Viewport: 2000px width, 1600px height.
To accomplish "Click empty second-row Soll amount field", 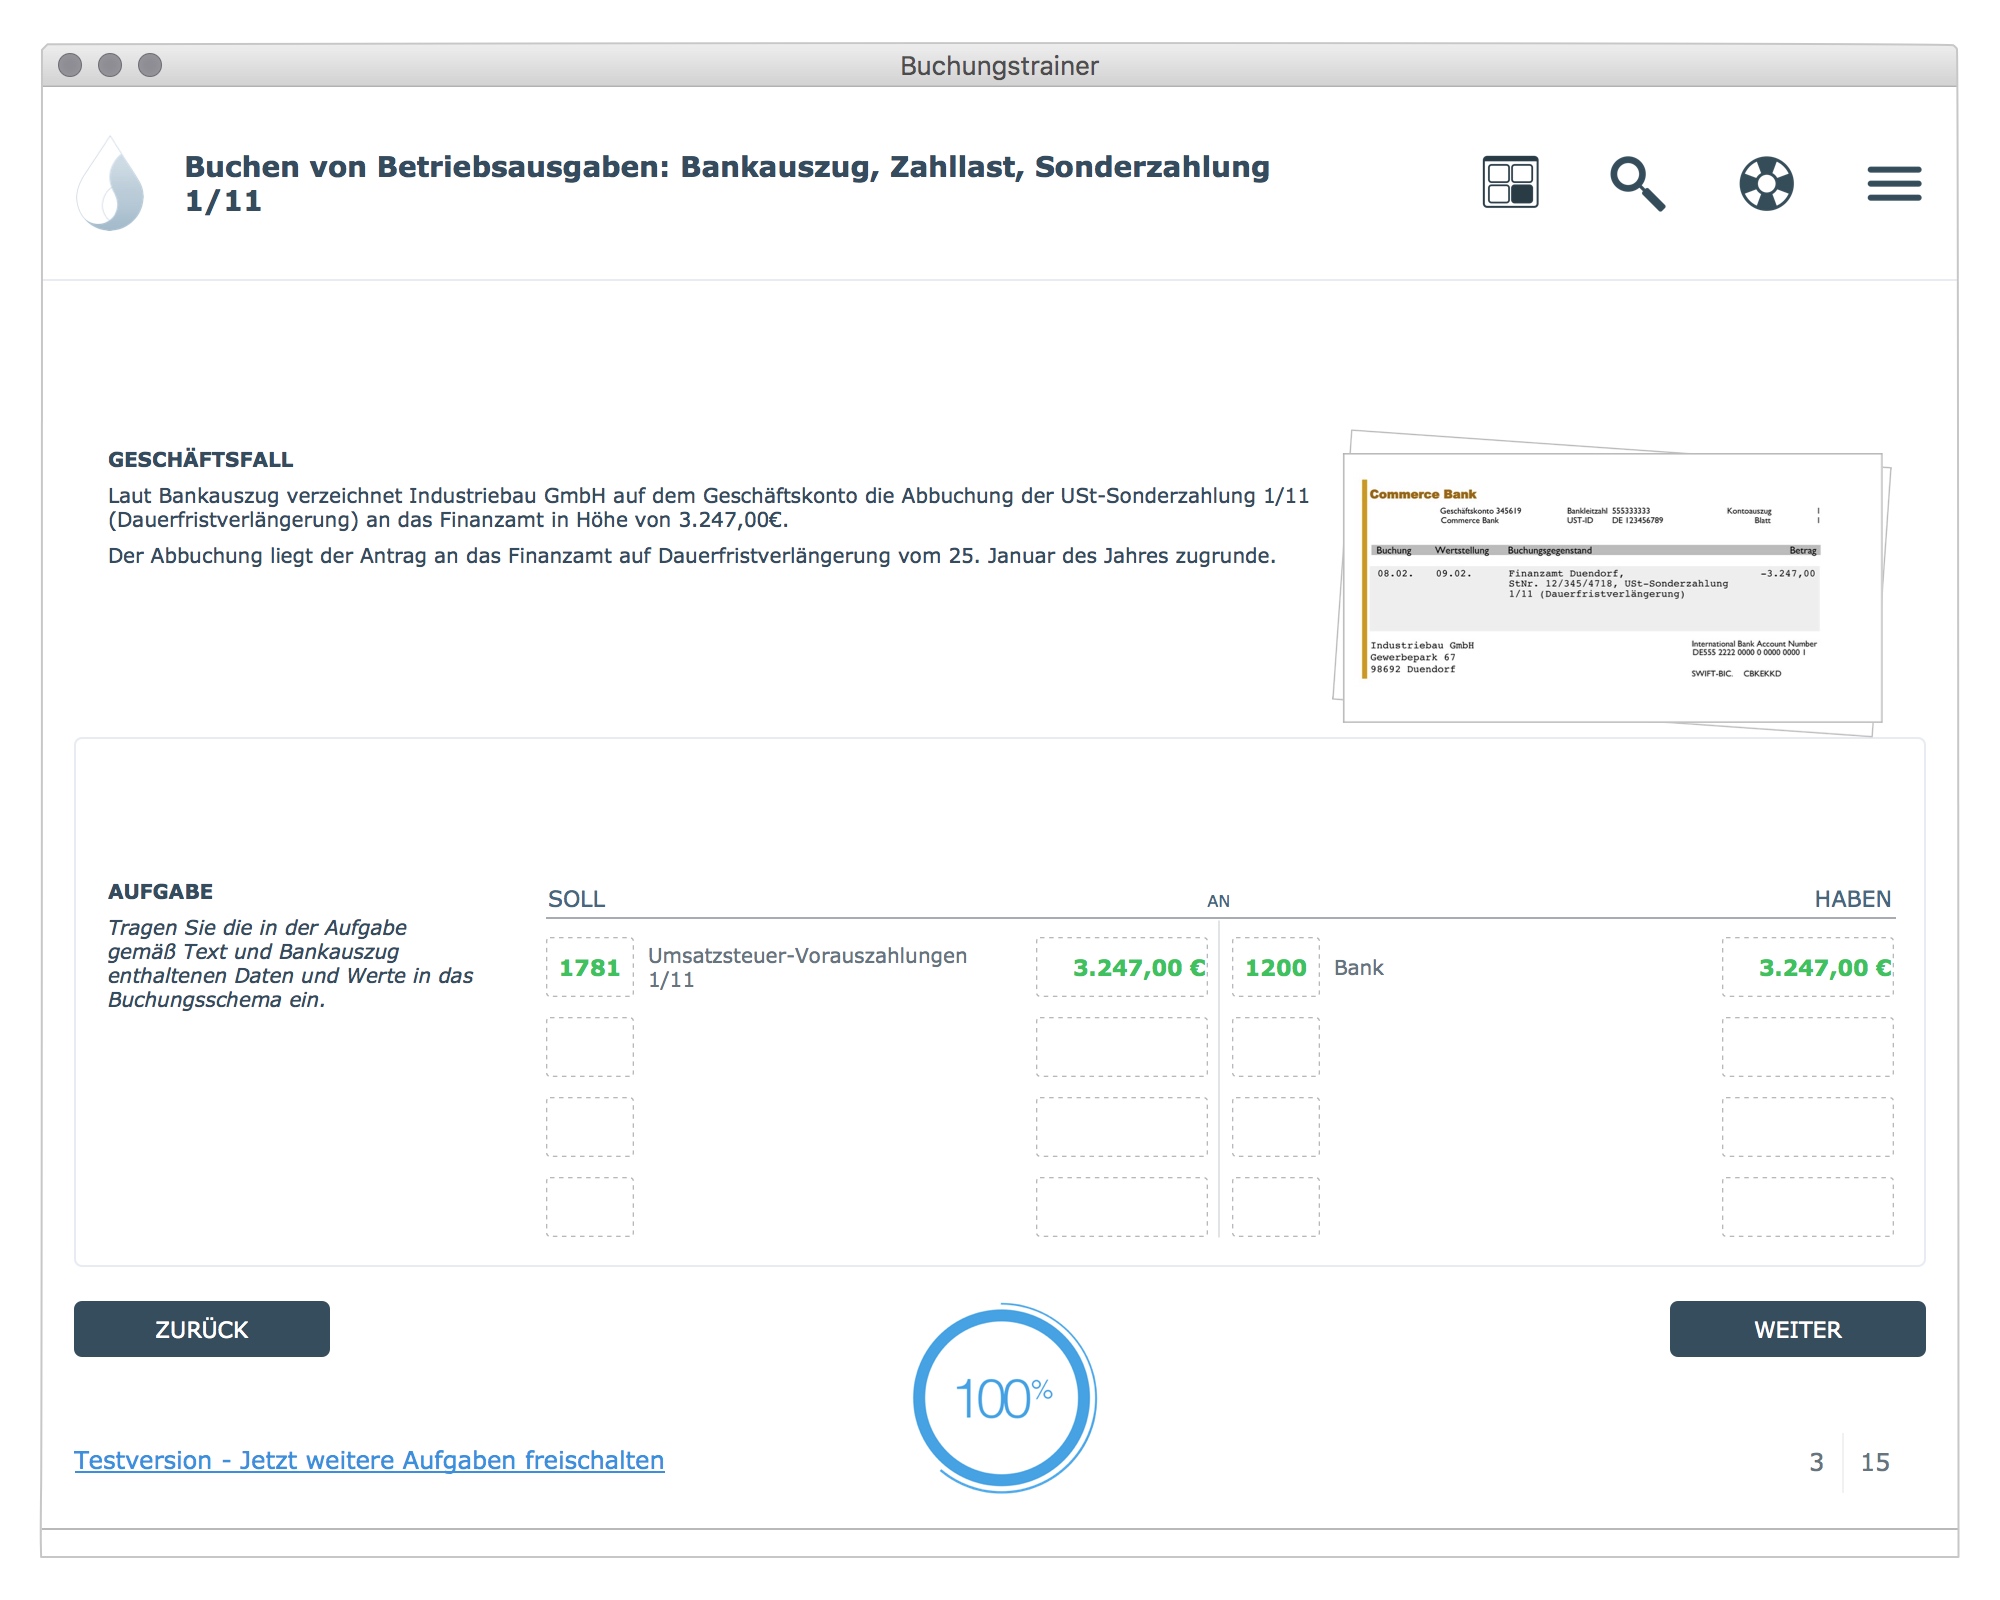I will pos(1121,1047).
